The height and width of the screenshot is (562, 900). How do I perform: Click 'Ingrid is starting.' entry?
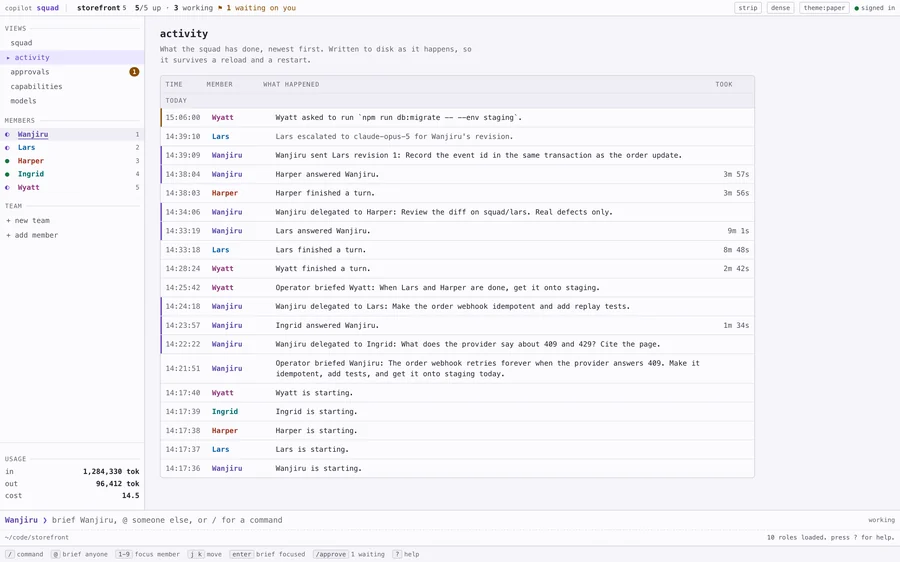pos(457,412)
